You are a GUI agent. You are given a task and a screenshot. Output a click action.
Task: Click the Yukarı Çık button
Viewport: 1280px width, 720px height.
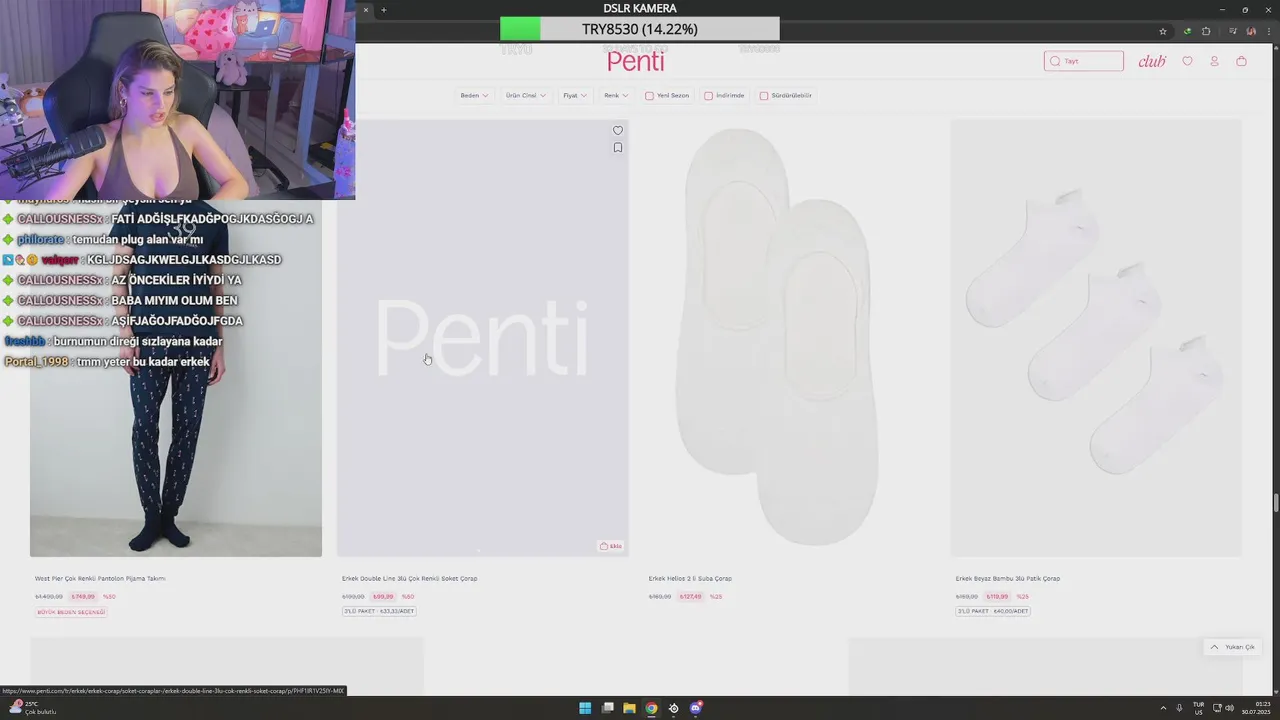[1232, 647]
